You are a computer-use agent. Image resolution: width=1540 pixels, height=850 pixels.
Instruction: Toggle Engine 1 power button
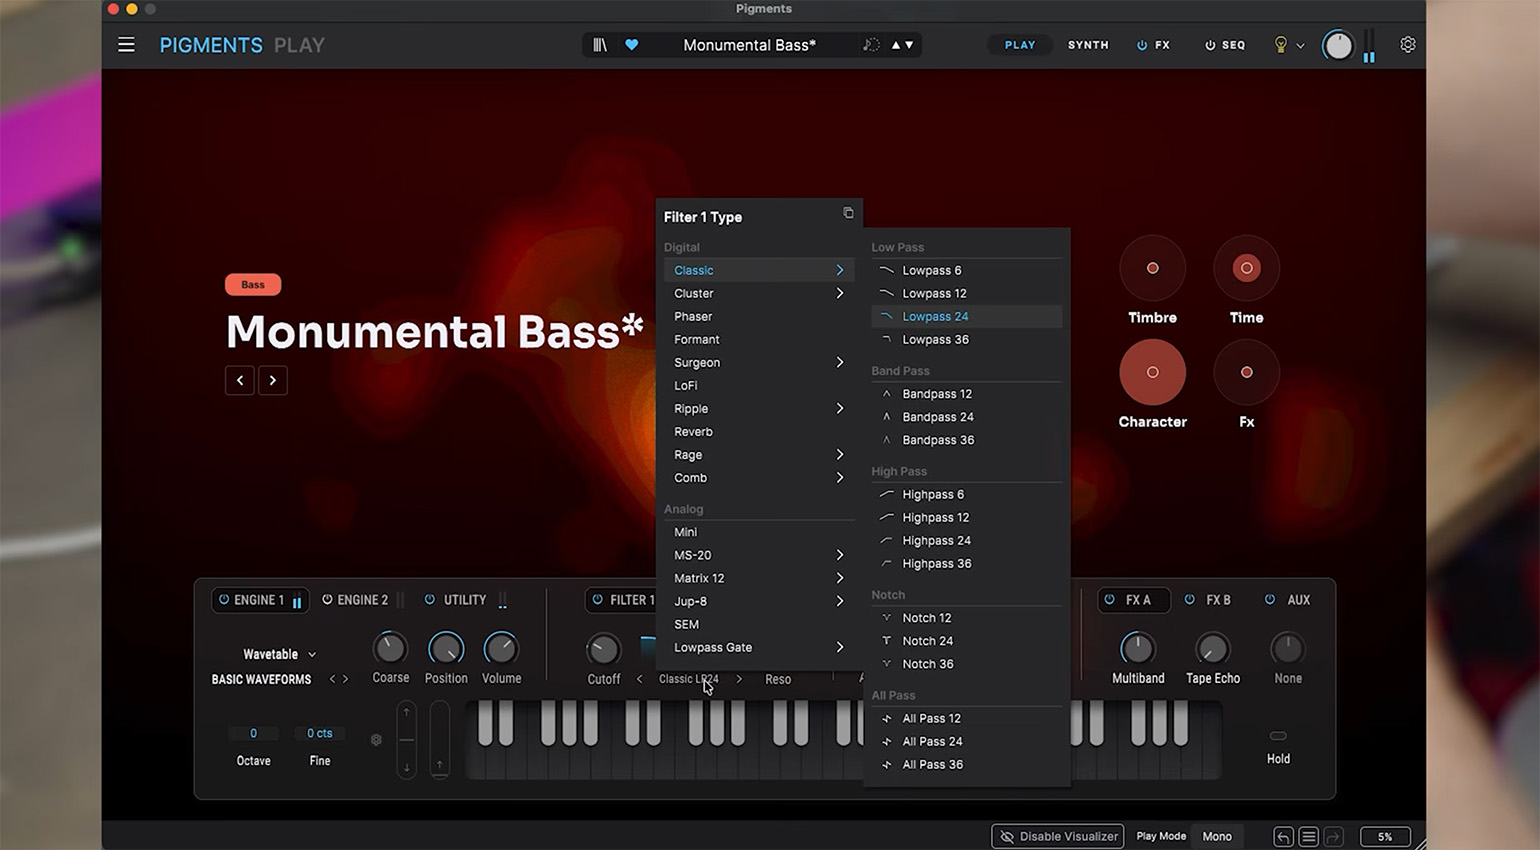tap(224, 600)
